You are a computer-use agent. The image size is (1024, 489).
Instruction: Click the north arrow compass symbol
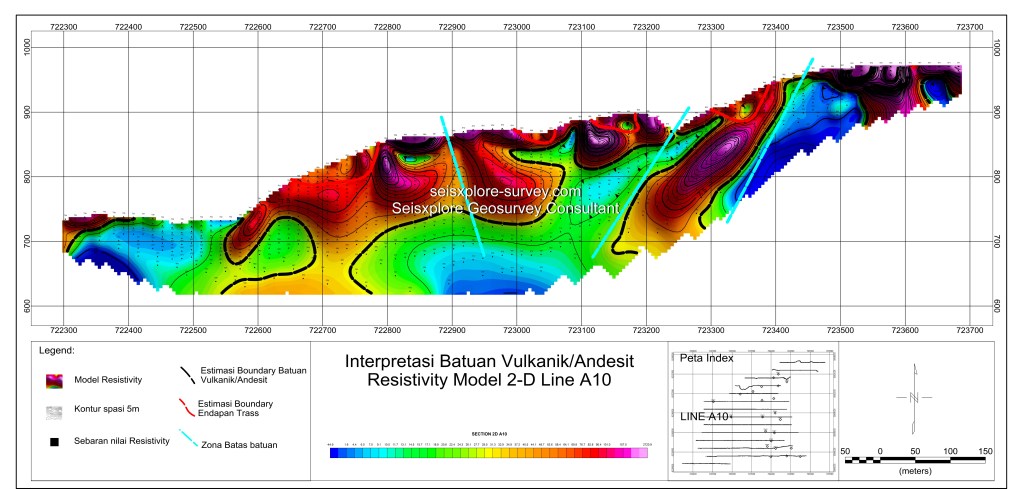click(912, 395)
